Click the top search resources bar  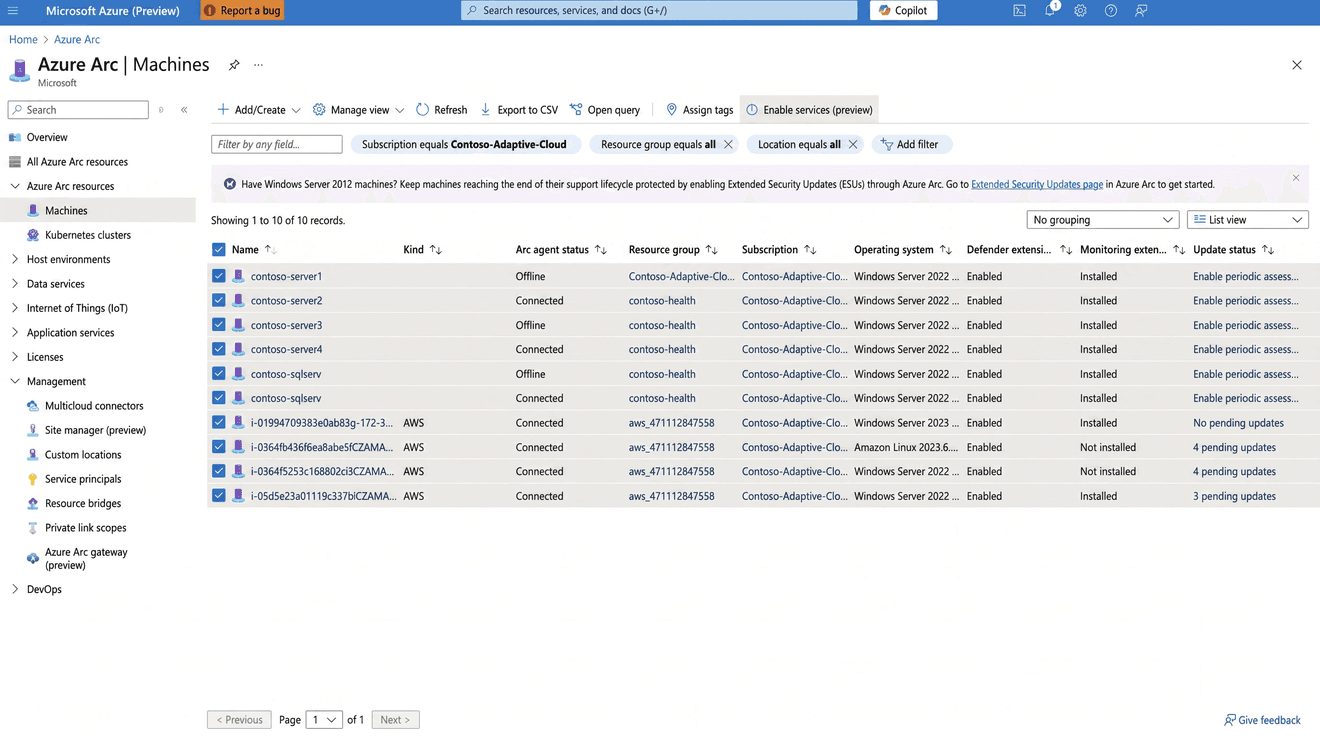pos(659,11)
